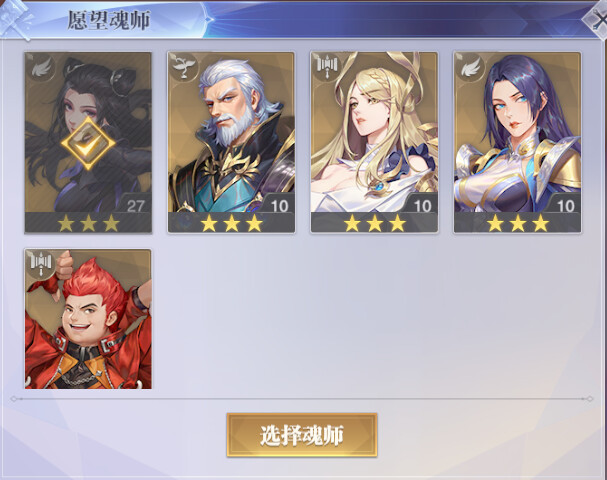Uncheck the golden checkmark on first card
The width and height of the screenshot is (607, 480).
88,143
